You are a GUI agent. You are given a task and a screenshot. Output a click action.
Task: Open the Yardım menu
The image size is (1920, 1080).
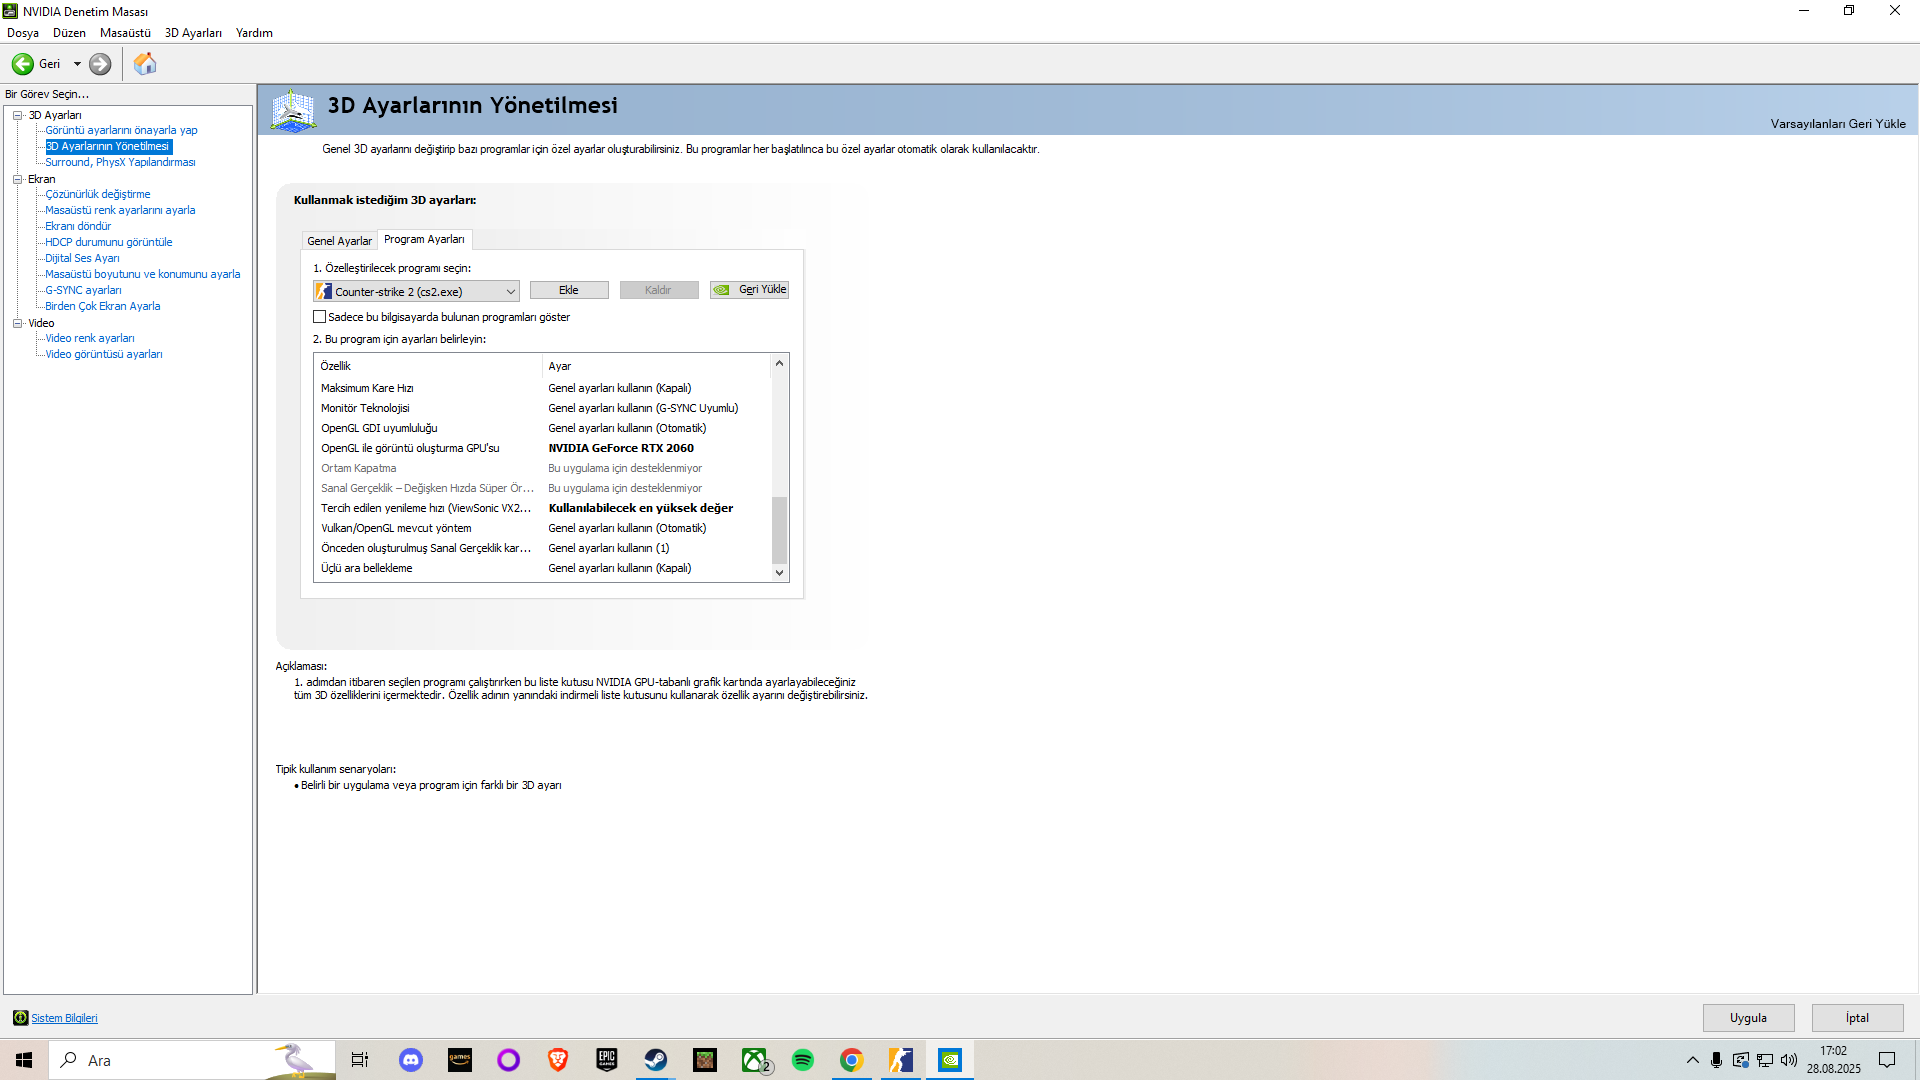(254, 33)
